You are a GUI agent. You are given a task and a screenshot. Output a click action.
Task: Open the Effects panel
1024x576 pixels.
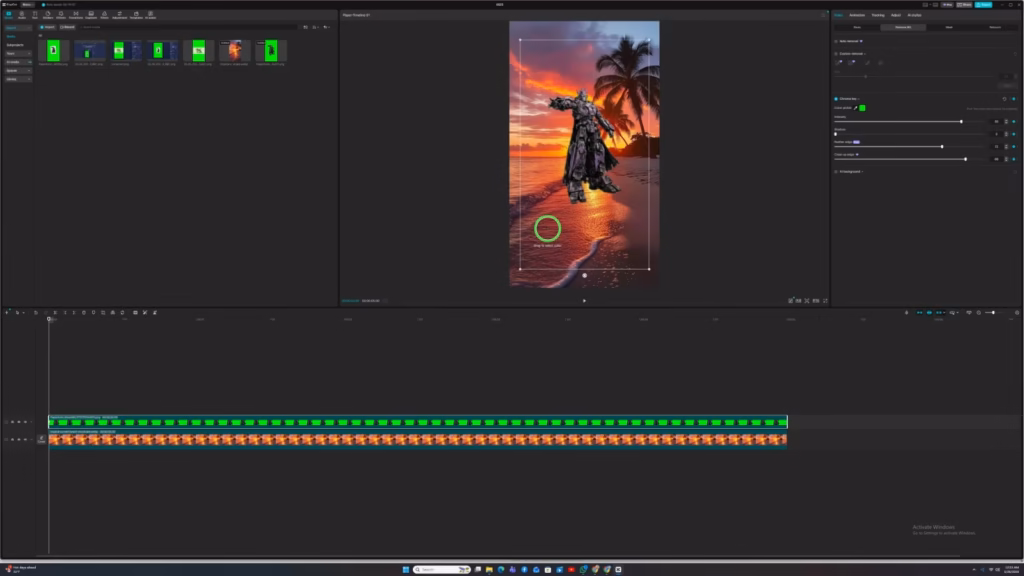61,15
